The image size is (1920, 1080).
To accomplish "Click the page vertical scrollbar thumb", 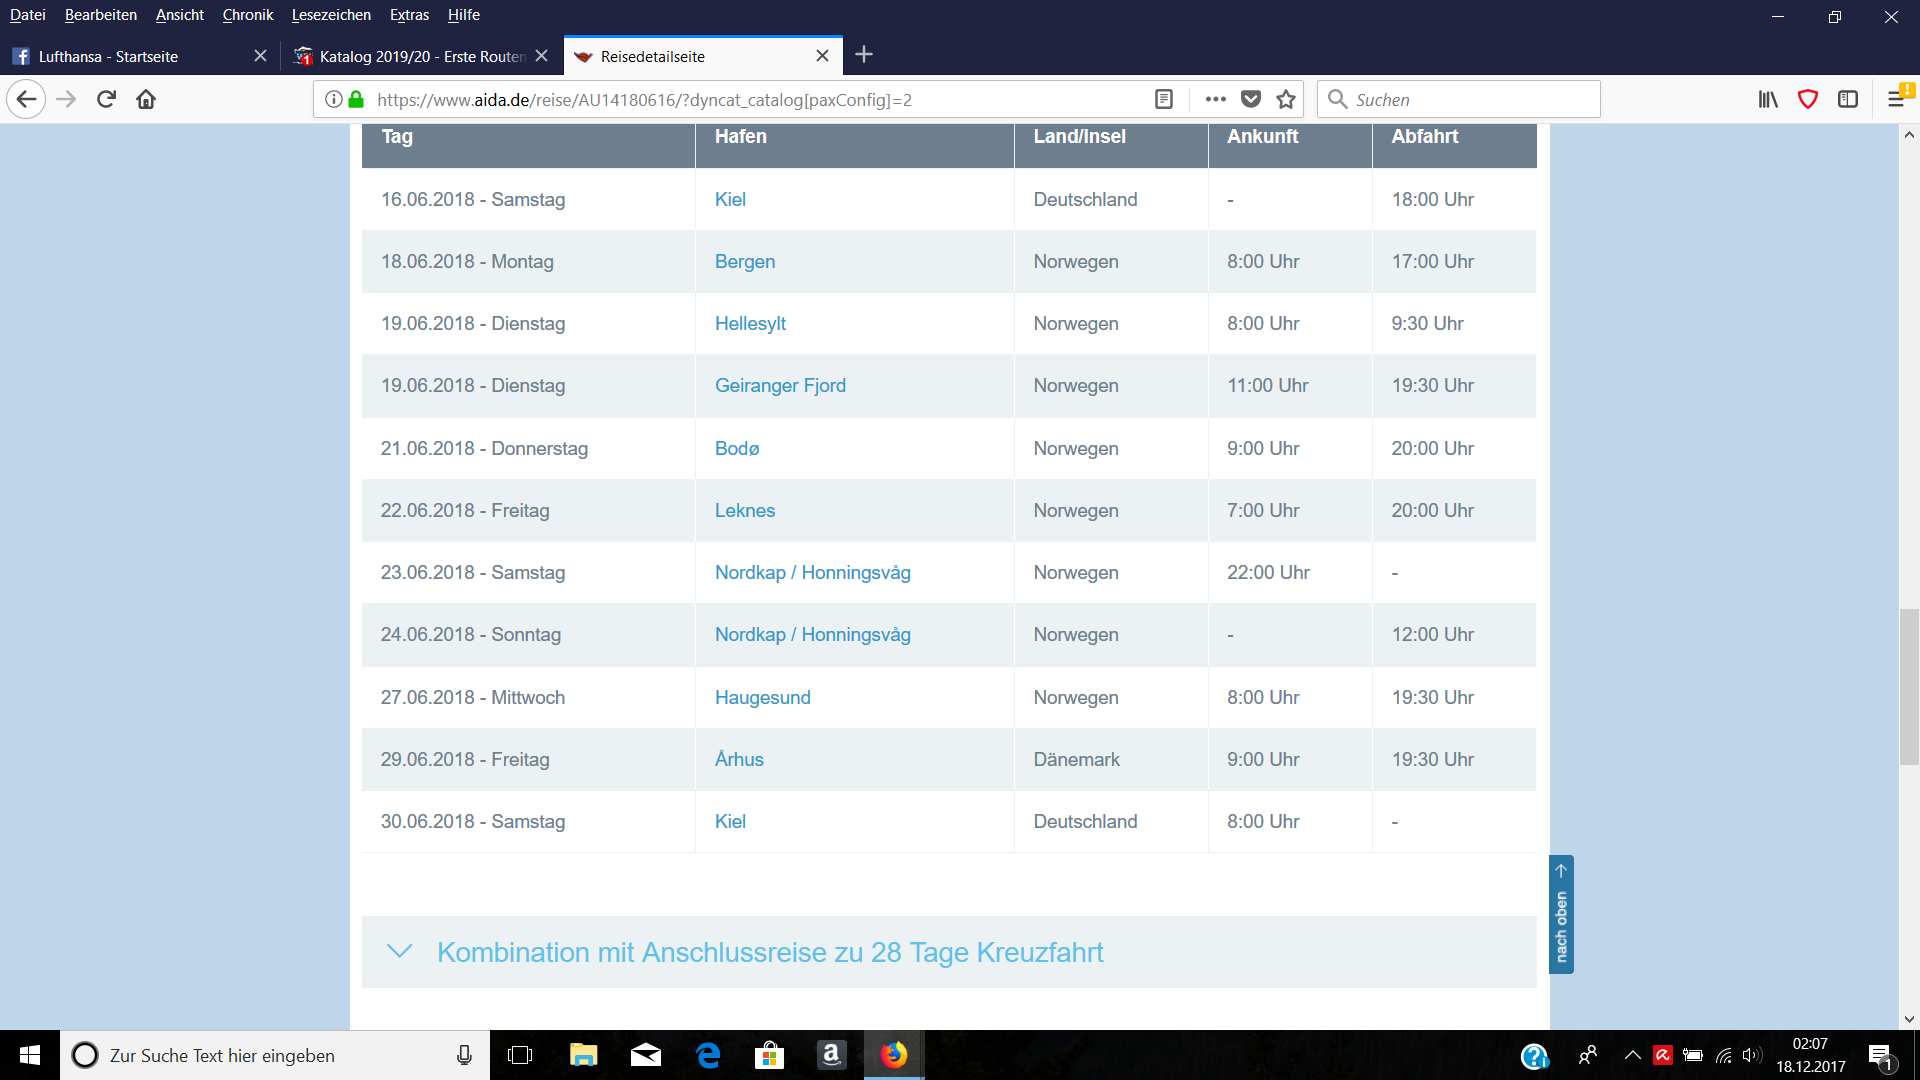I will tap(1909, 687).
